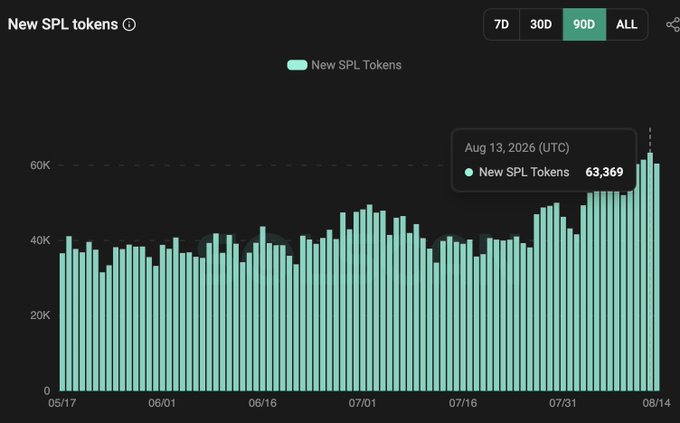Viewport: 680px width, 423px height.
Task: Click the 63,369 tooltip value
Action: point(604,172)
